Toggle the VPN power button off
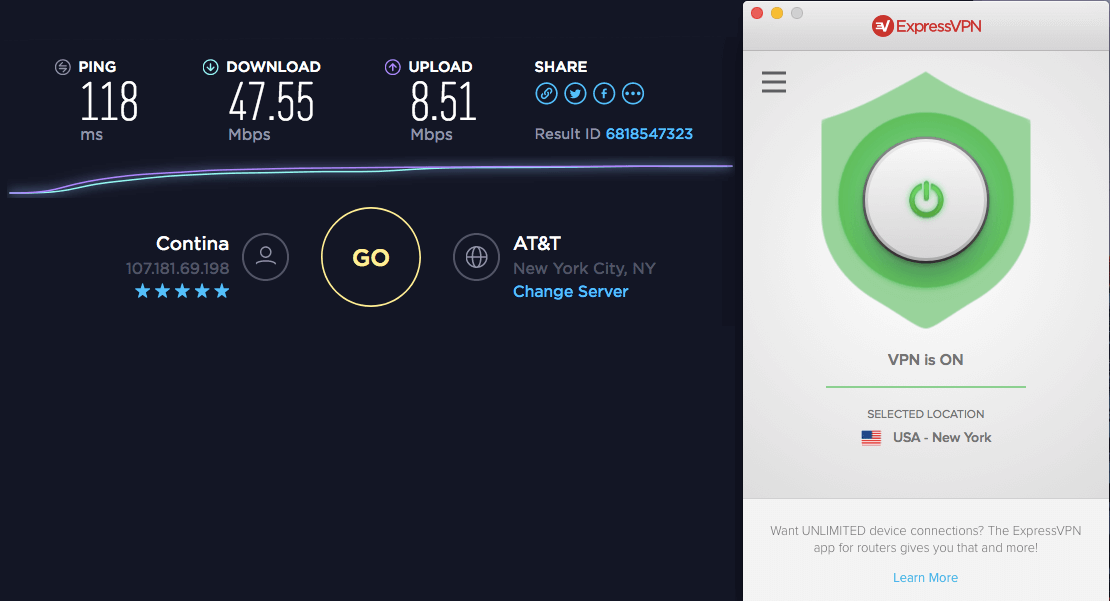This screenshot has height=601, width=1110. (926, 200)
